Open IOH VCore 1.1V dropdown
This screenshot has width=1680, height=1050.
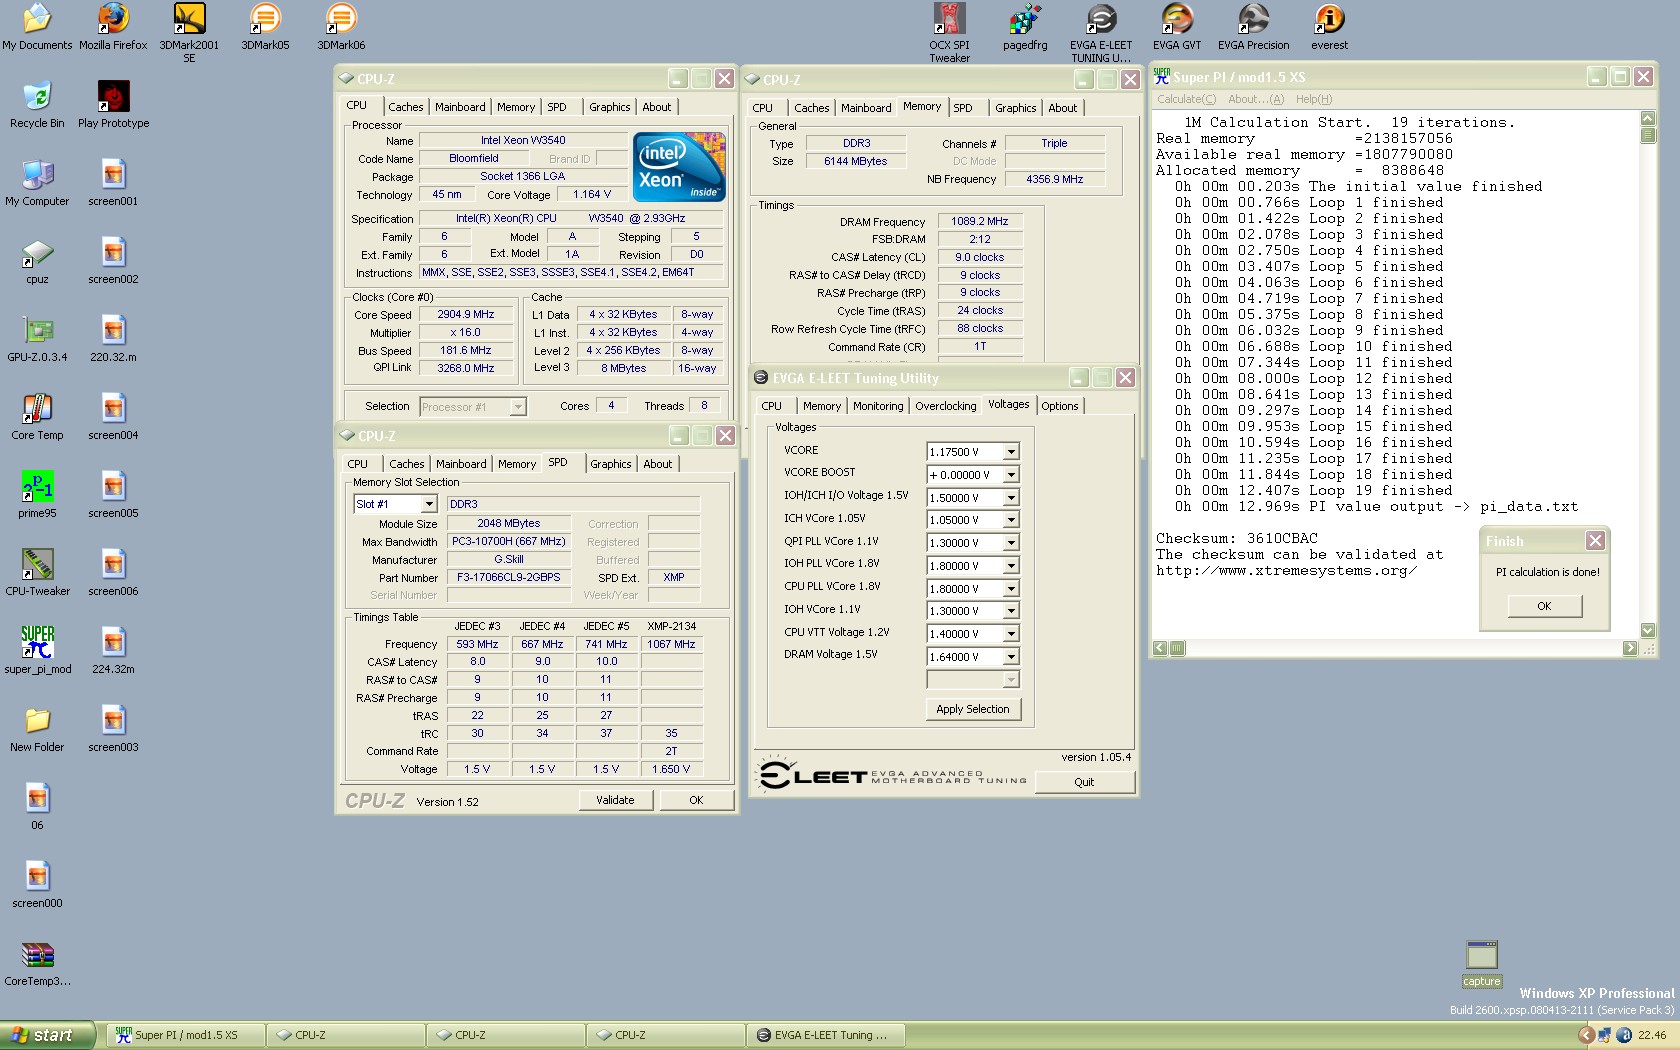click(1011, 611)
